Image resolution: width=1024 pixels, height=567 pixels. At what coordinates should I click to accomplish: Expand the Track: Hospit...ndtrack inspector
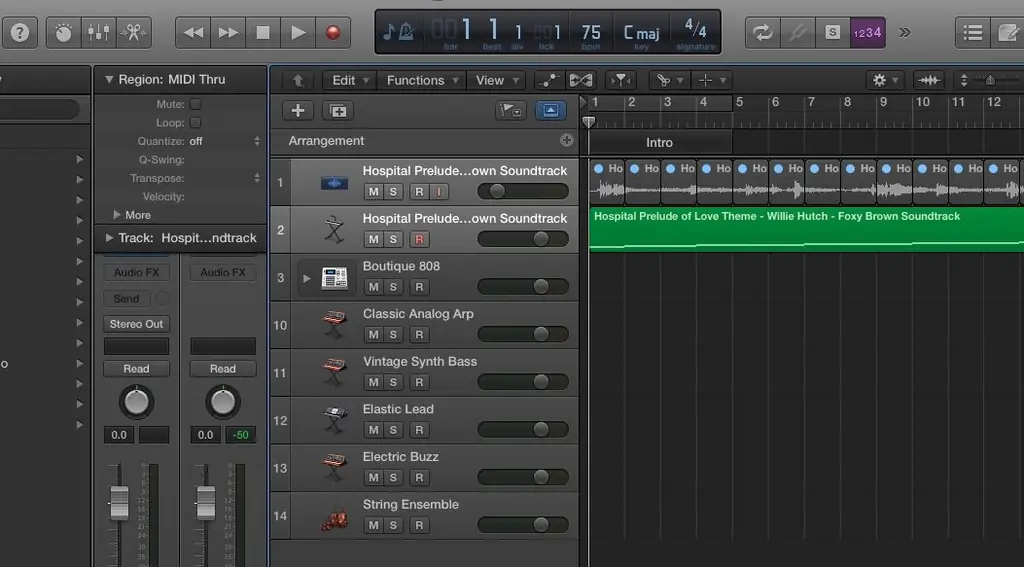click(109, 238)
